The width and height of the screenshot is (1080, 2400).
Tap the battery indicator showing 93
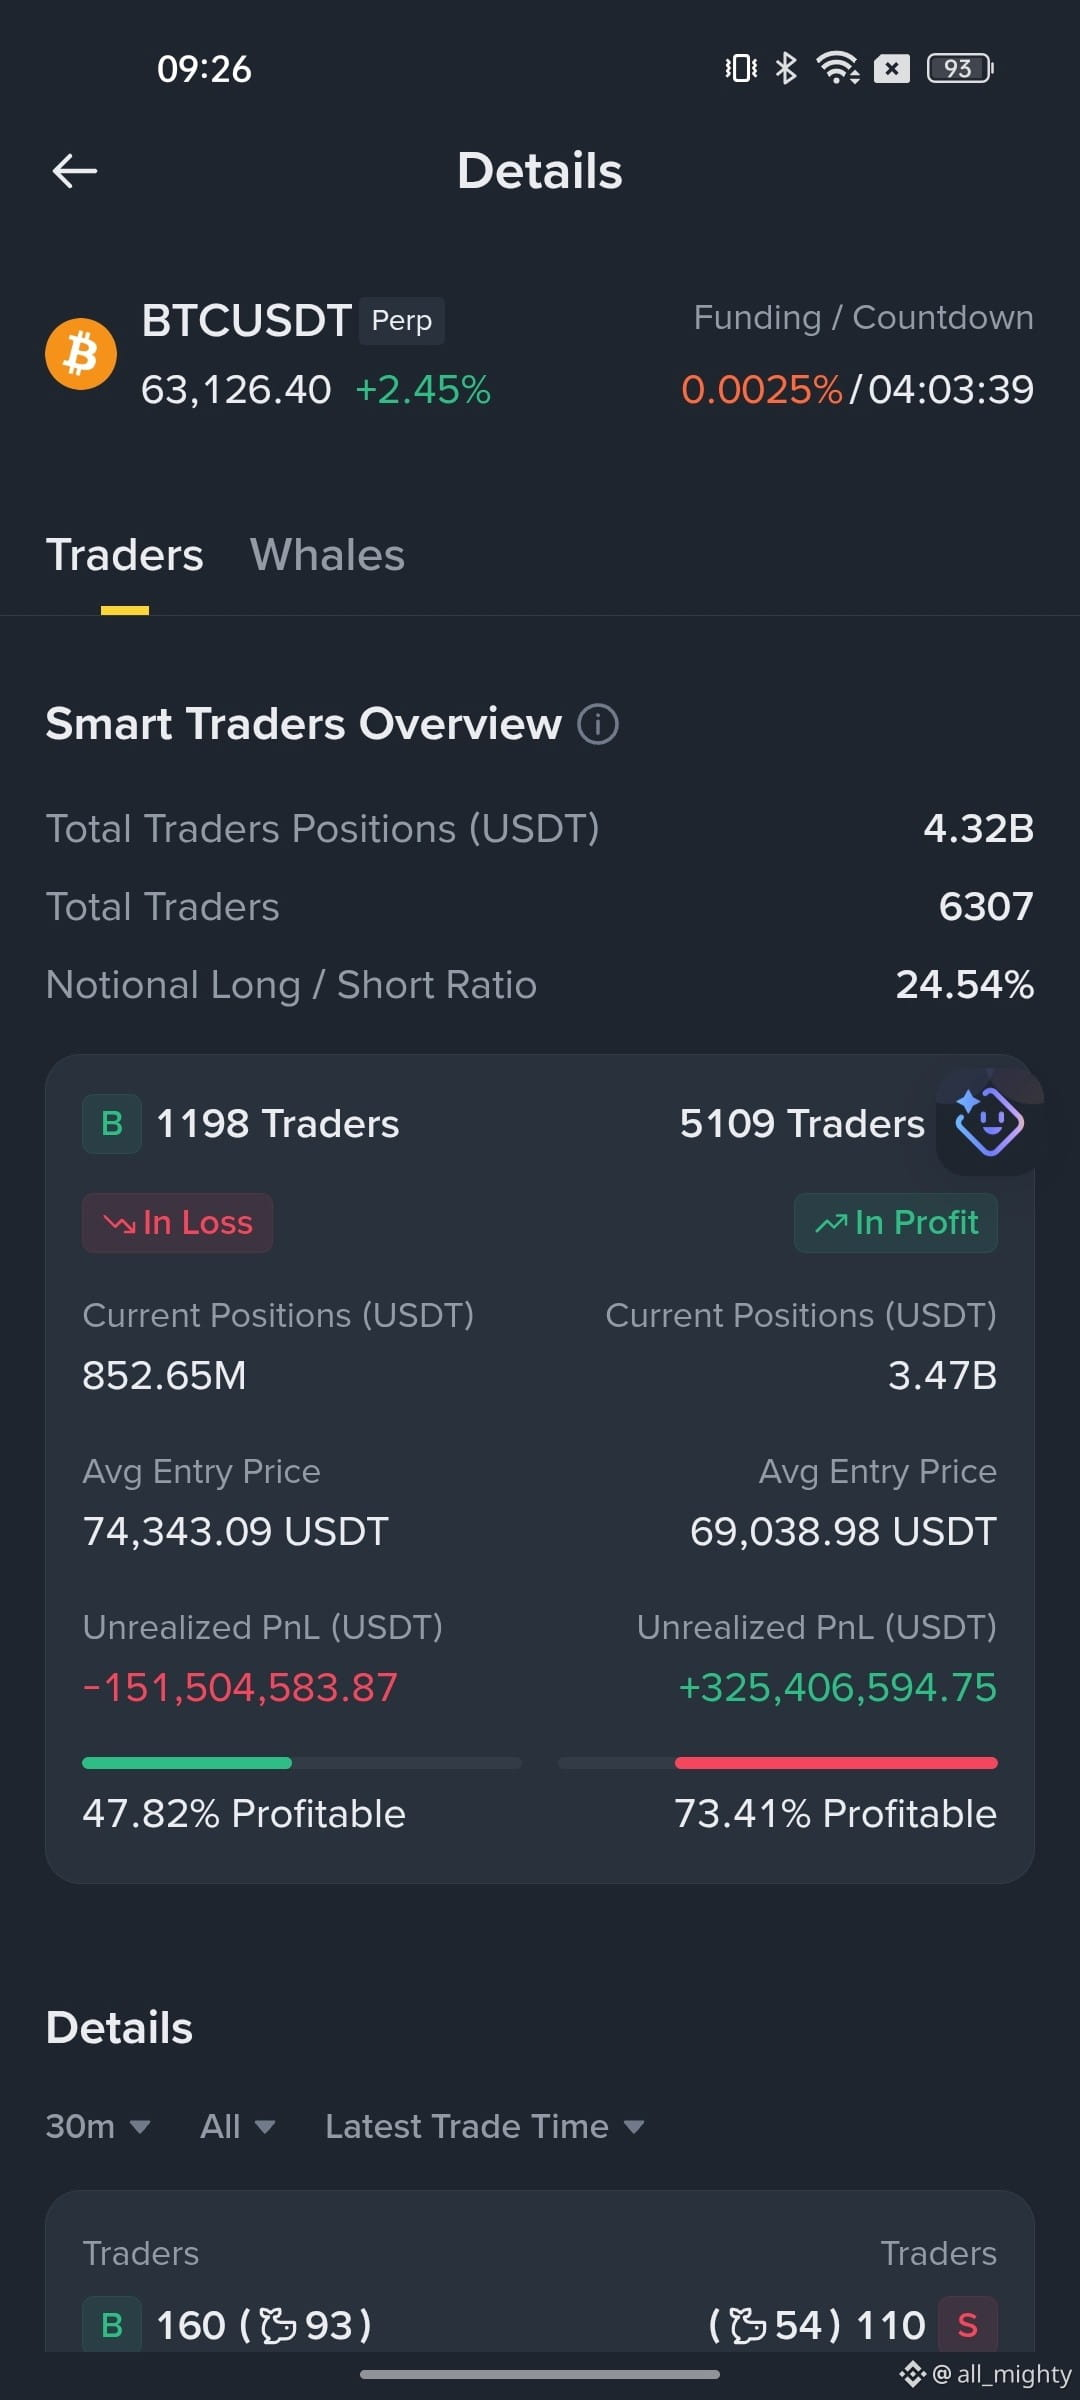coord(959,68)
